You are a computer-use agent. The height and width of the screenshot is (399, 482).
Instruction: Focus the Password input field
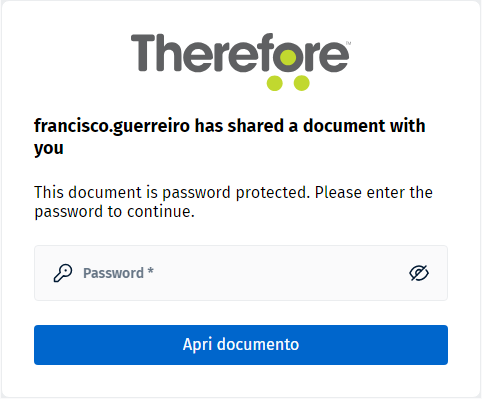point(241,273)
